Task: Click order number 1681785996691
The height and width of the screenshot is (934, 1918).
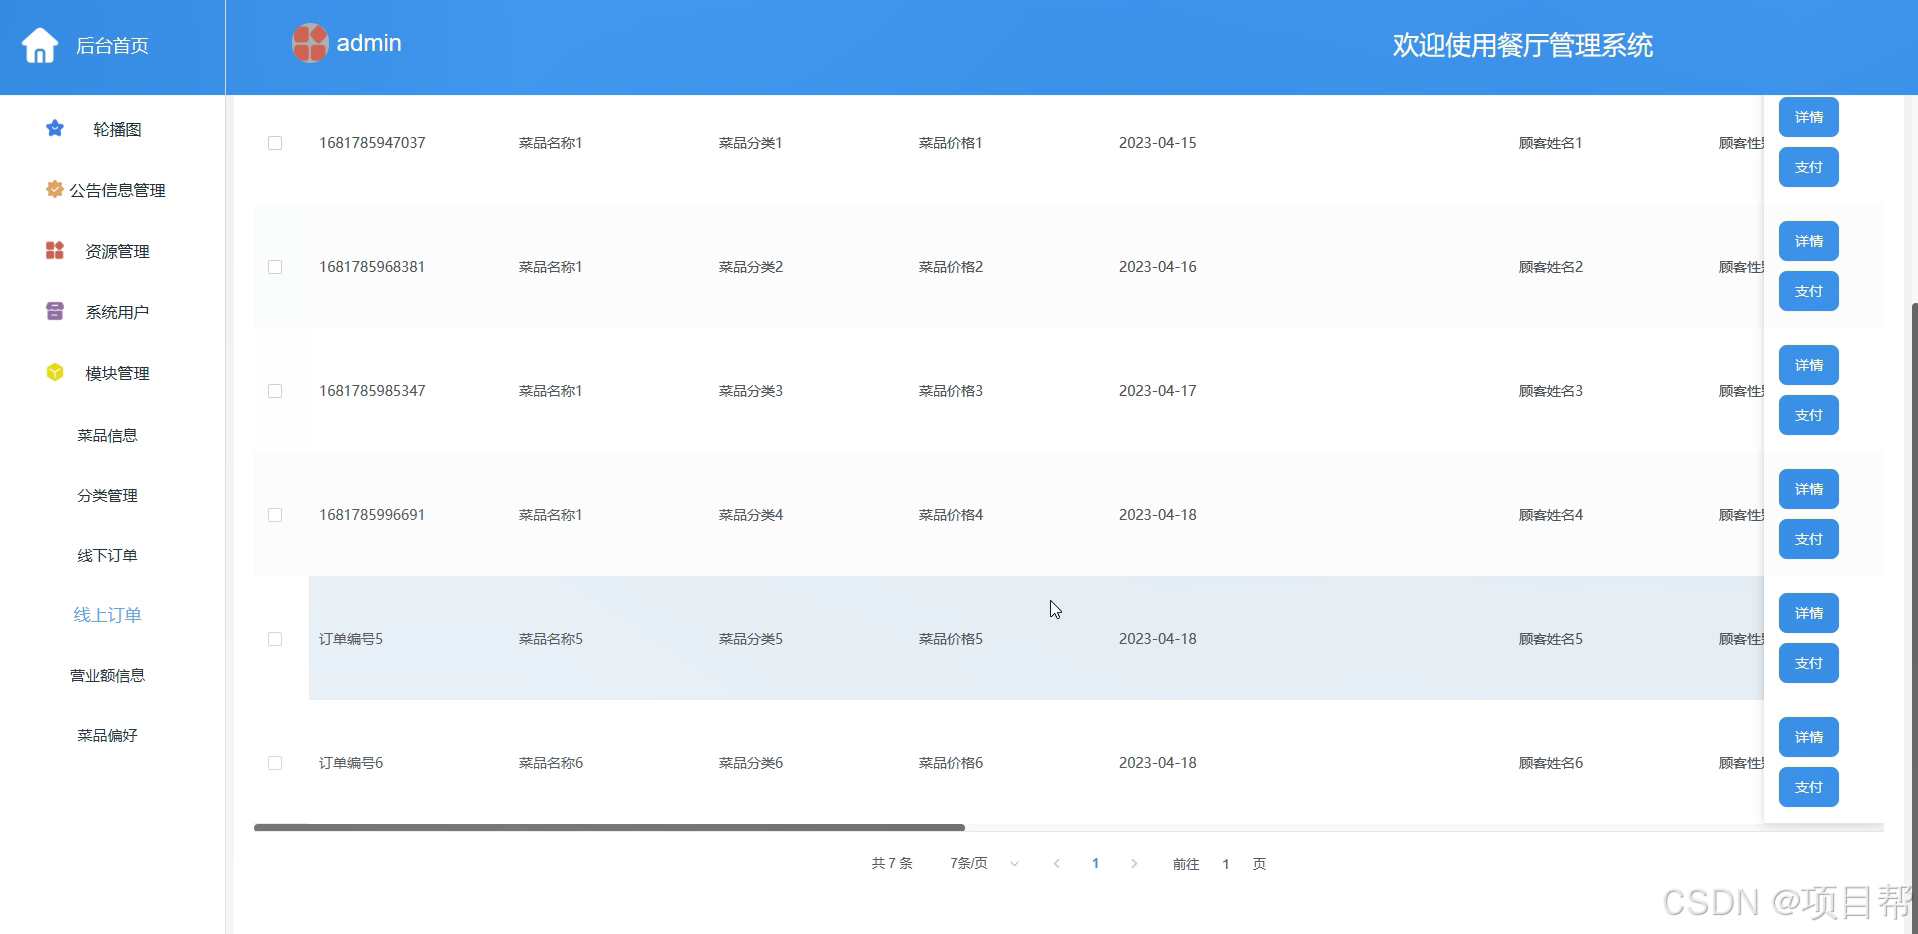Action: tap(372, 515)
